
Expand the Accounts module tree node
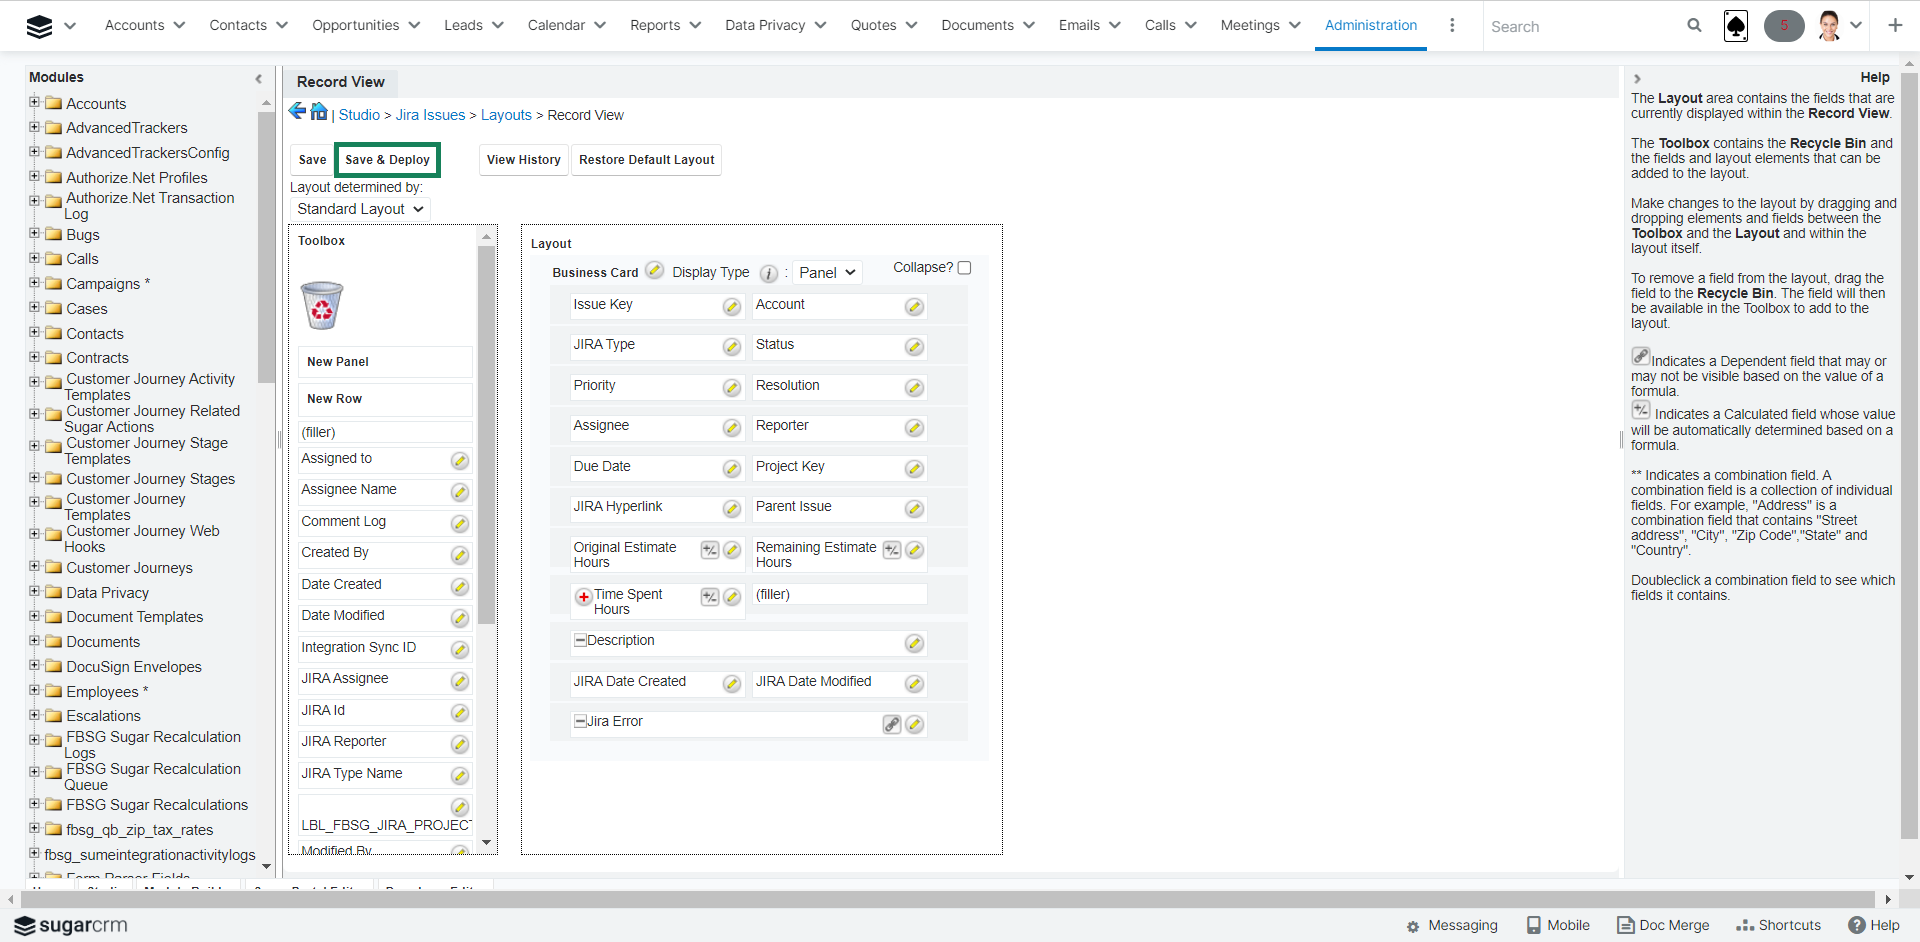[x=35, y=102]
